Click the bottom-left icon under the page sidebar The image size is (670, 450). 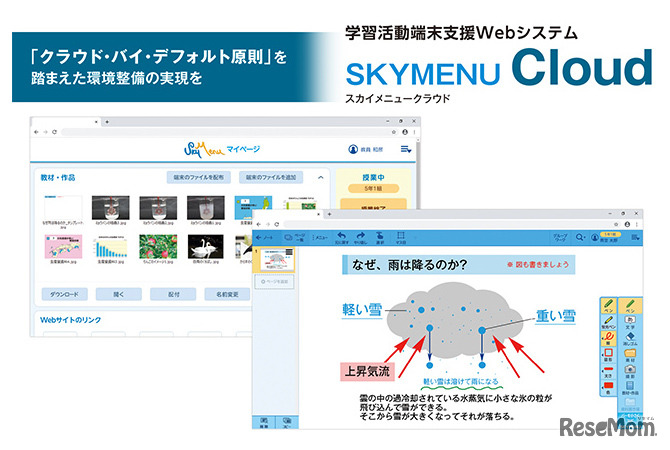coord(264,422)
